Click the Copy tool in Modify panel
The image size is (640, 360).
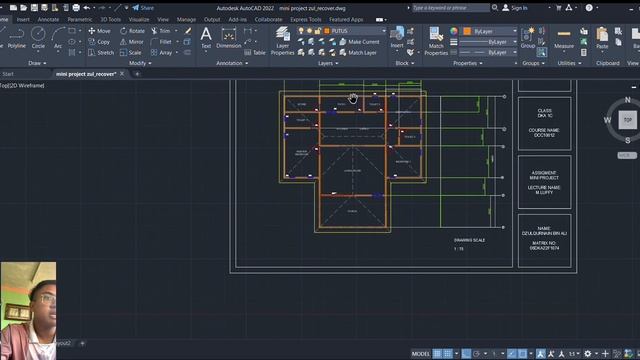[x=99, y=42]
